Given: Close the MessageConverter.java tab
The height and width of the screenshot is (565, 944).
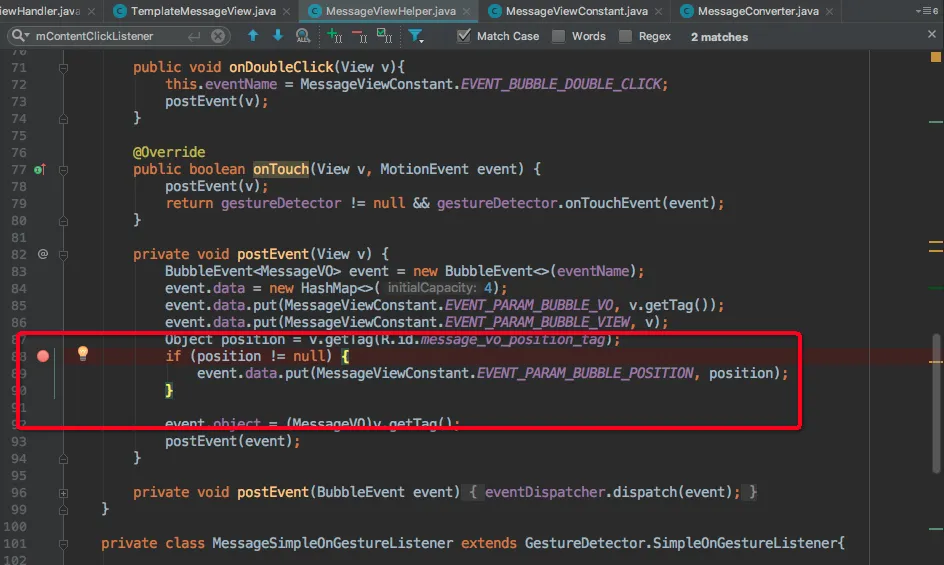Looking at the screenshot, I should click(830, 11).
